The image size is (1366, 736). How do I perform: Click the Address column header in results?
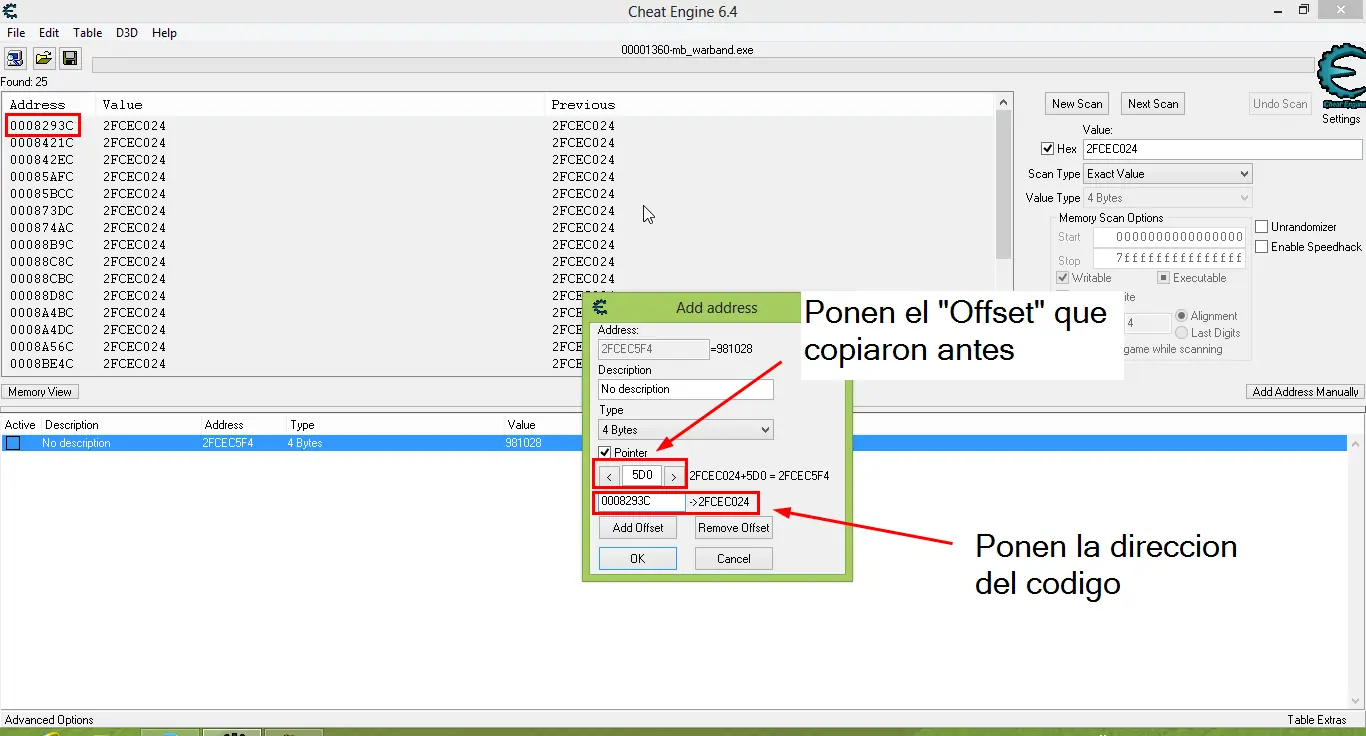click(x=38, y=105)
